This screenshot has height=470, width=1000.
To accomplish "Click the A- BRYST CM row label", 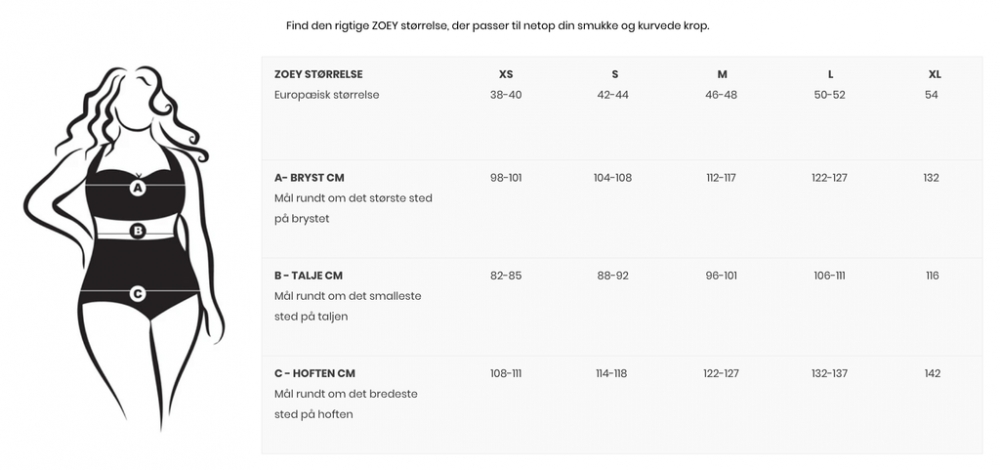I will pos(308,178).
